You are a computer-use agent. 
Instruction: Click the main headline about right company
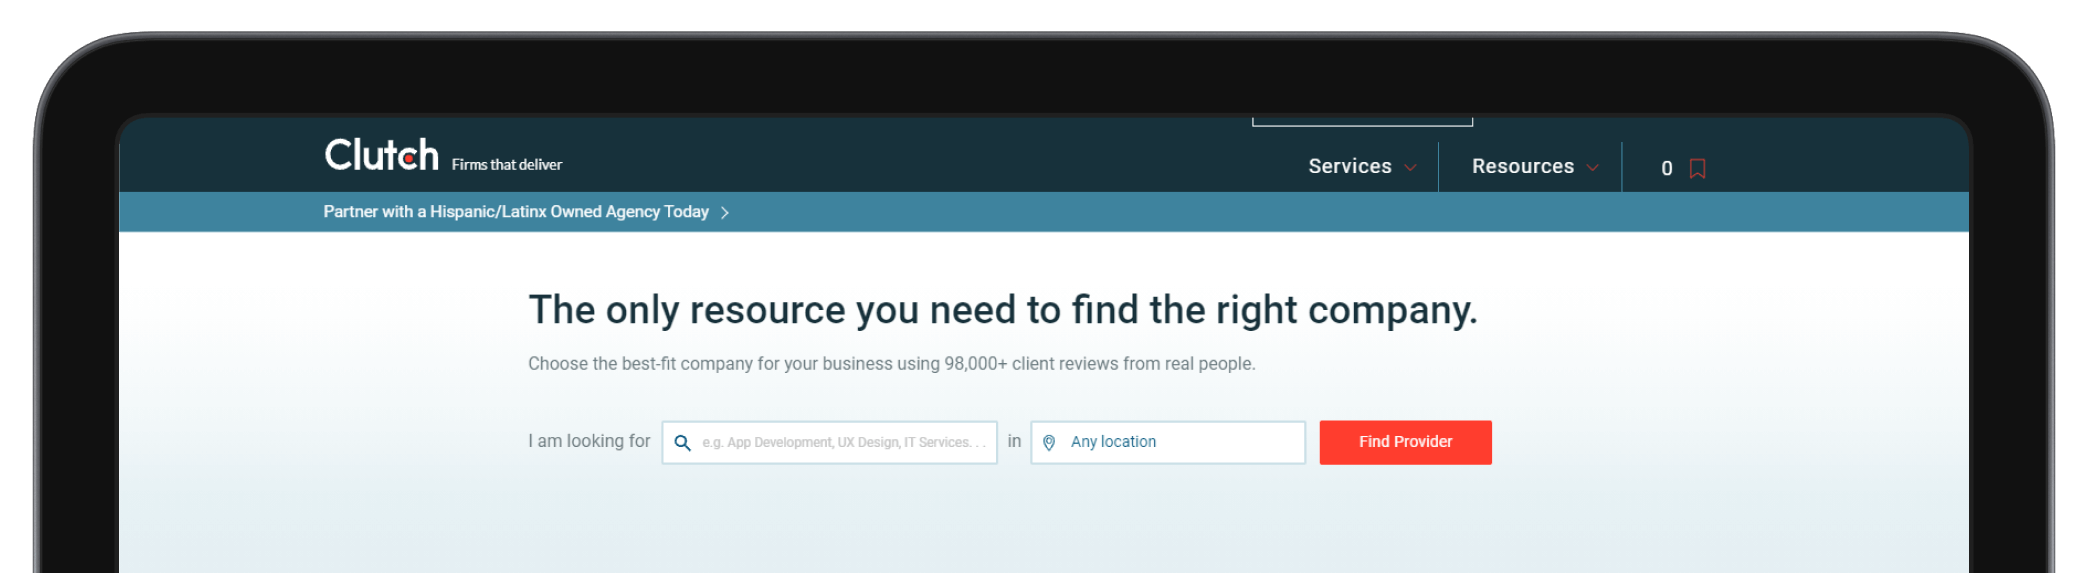(1002, 310)
